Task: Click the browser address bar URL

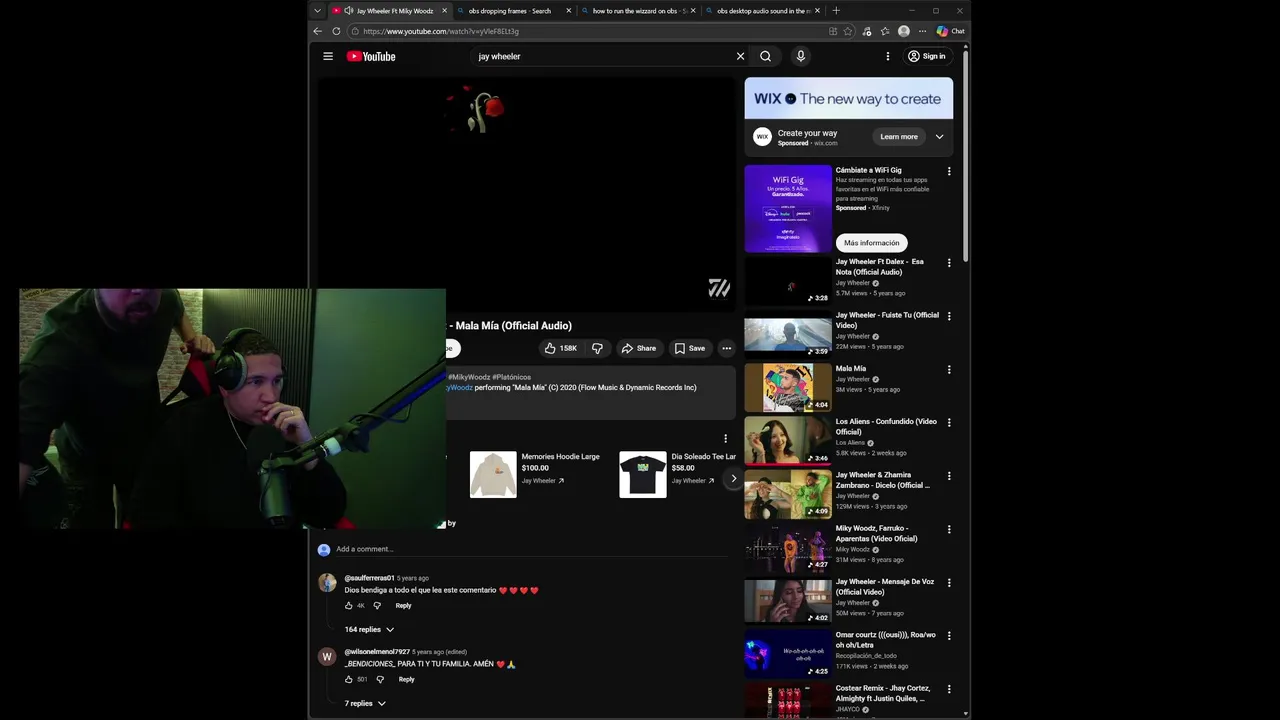Action: tap(441, 31)
